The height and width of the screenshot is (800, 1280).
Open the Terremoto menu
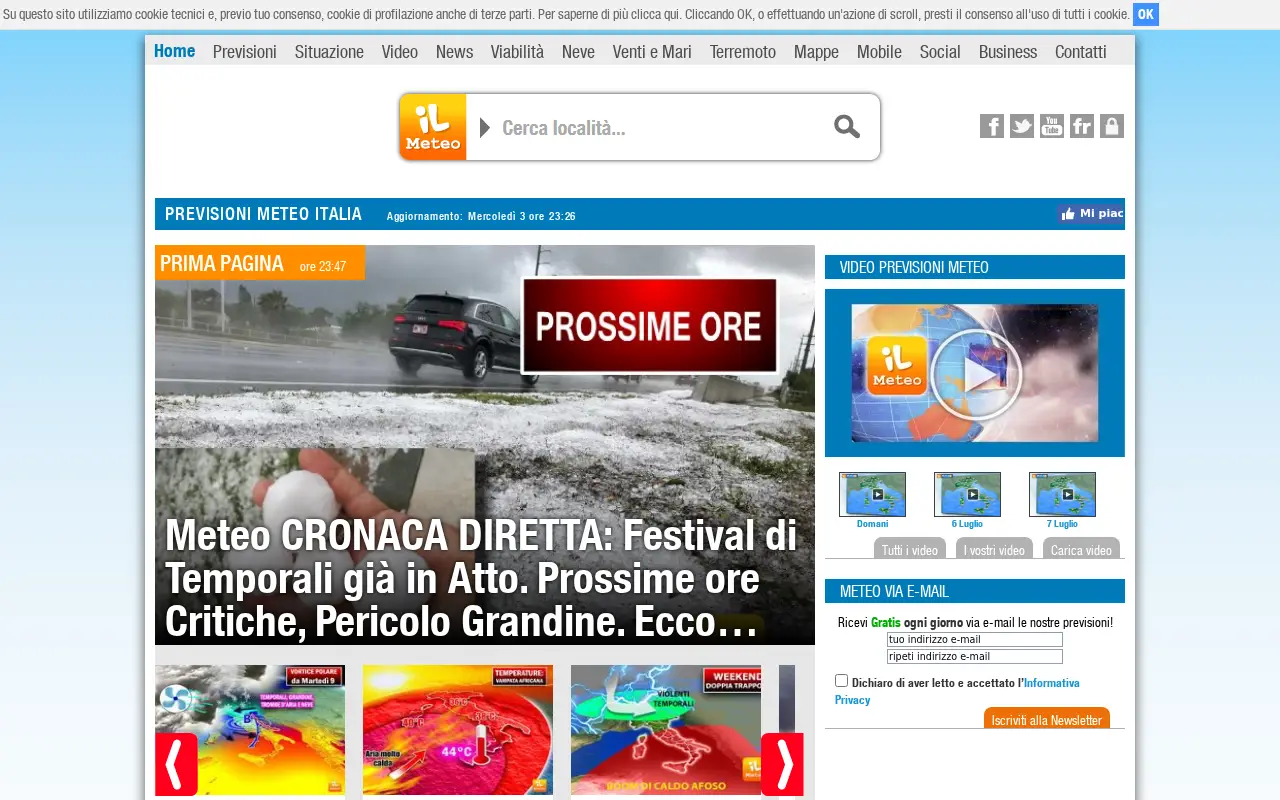point(743,52)
